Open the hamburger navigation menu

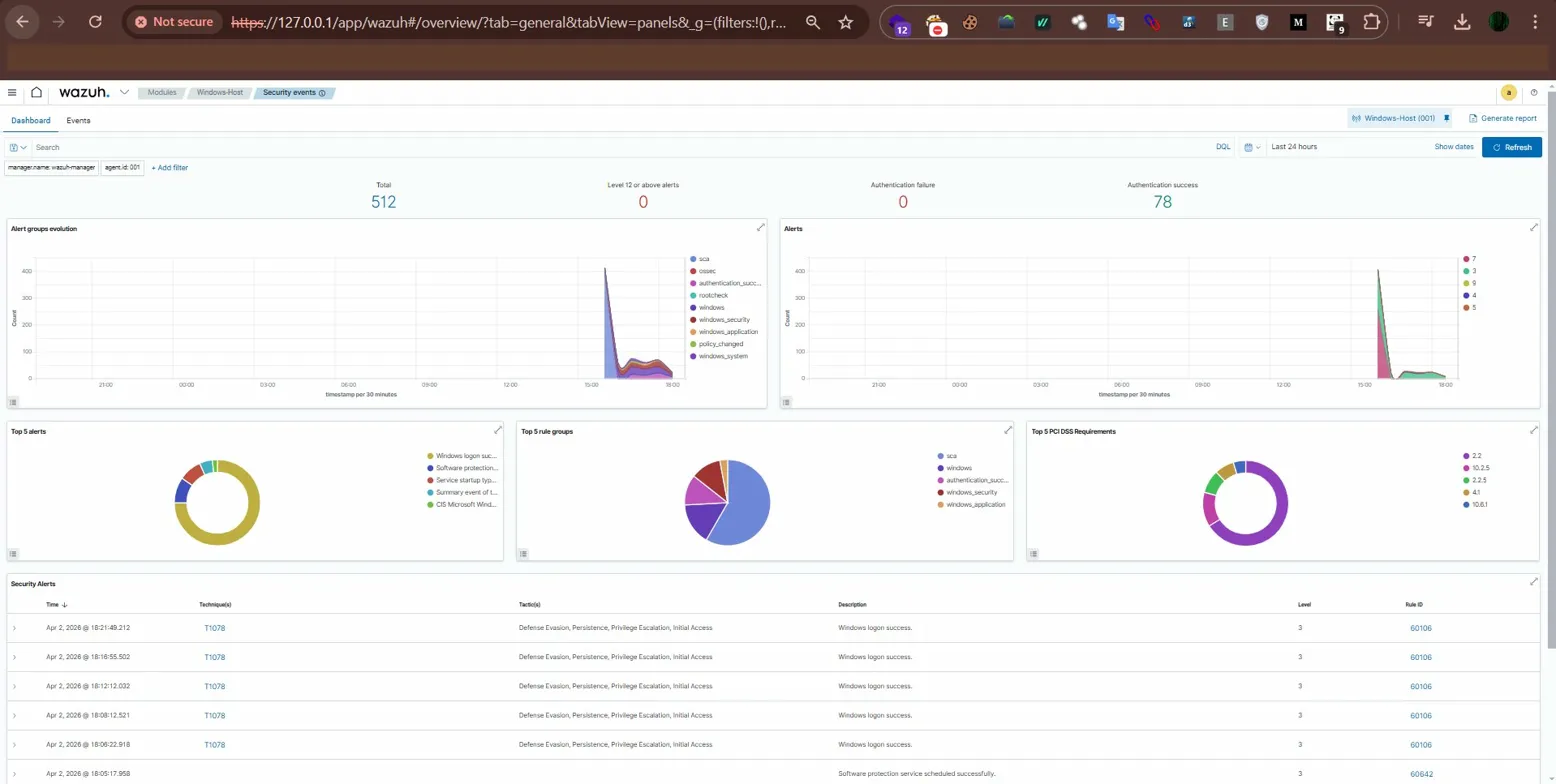(12, 93)
